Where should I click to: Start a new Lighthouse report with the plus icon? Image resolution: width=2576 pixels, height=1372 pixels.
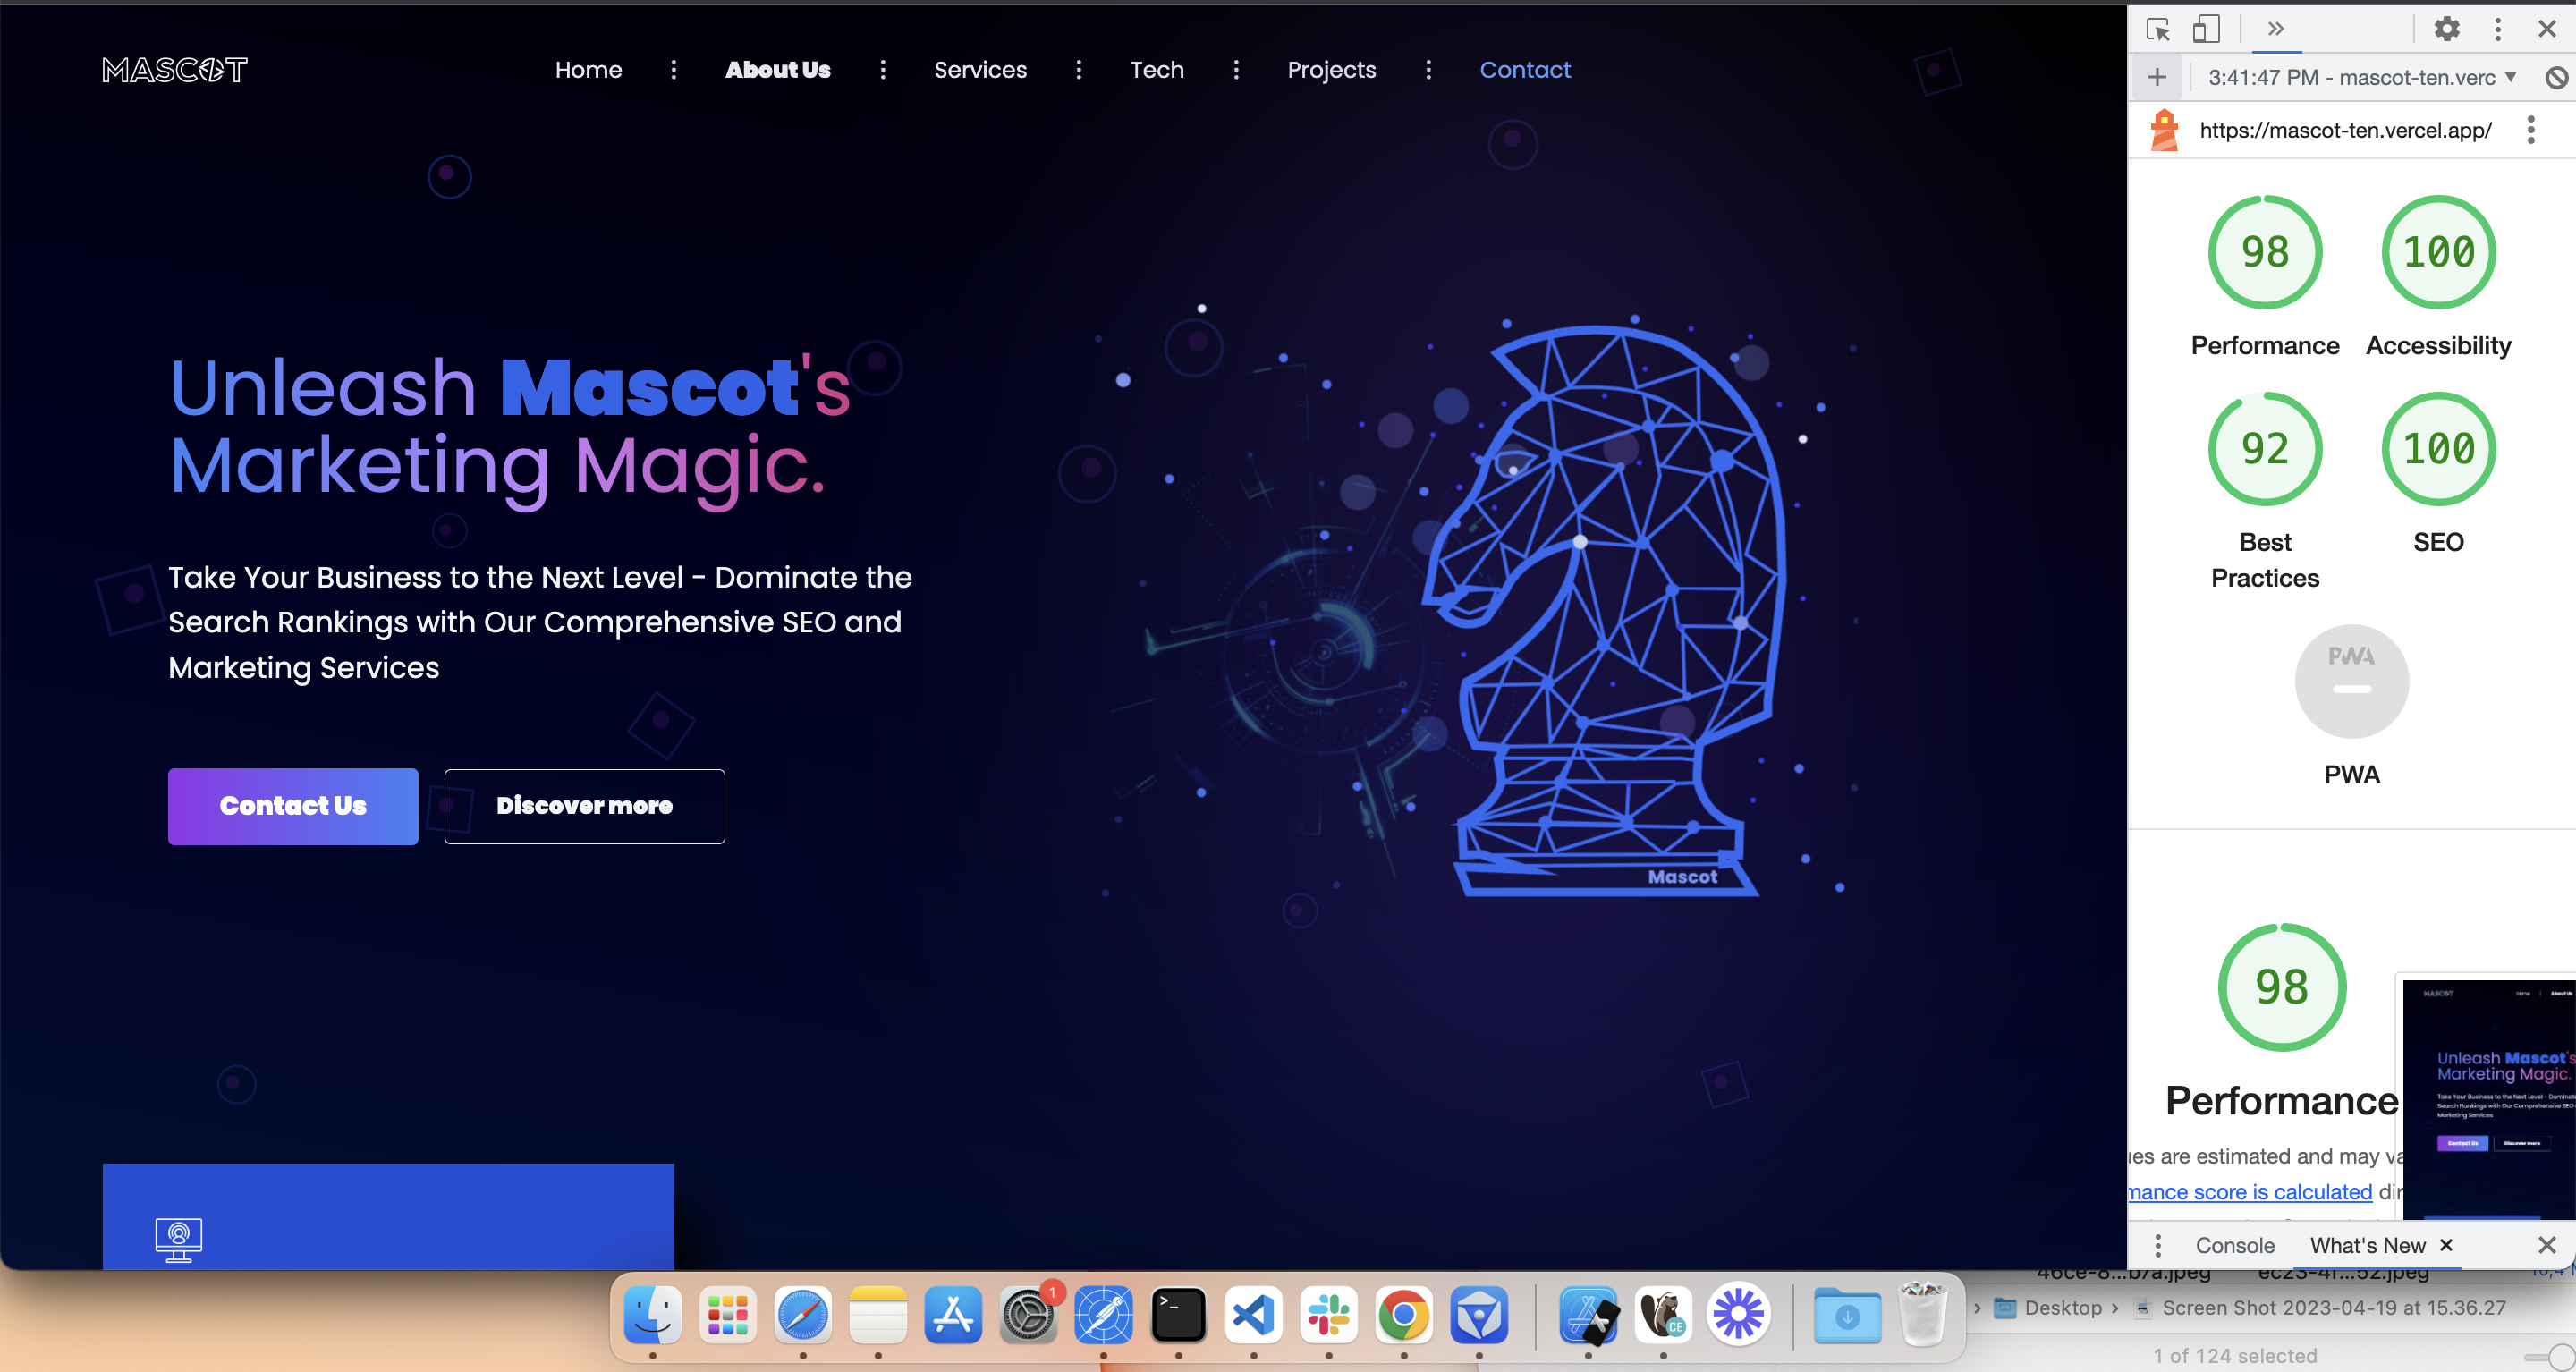point(2158,76)
